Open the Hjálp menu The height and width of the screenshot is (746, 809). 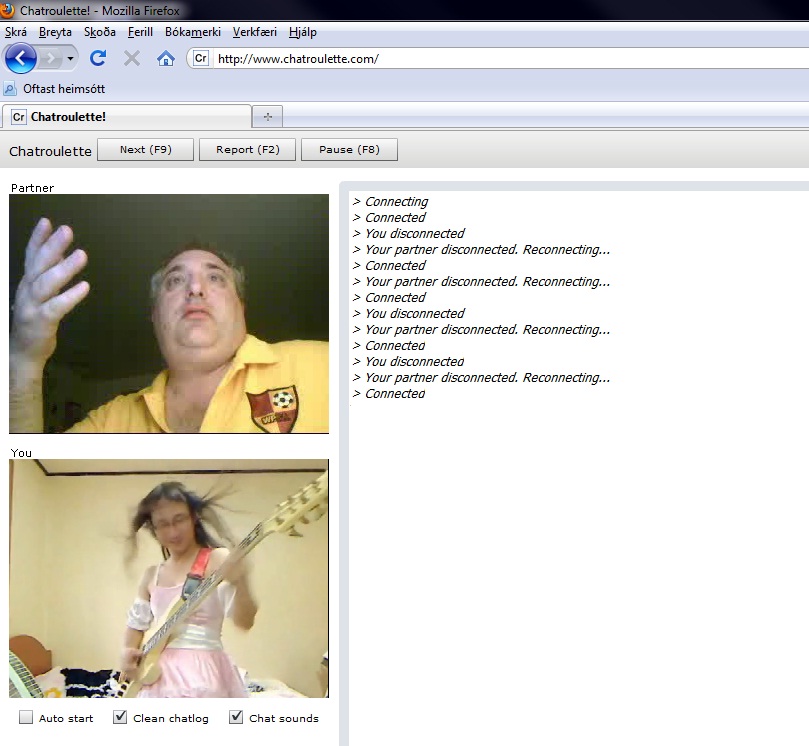[x=303, y=32]
